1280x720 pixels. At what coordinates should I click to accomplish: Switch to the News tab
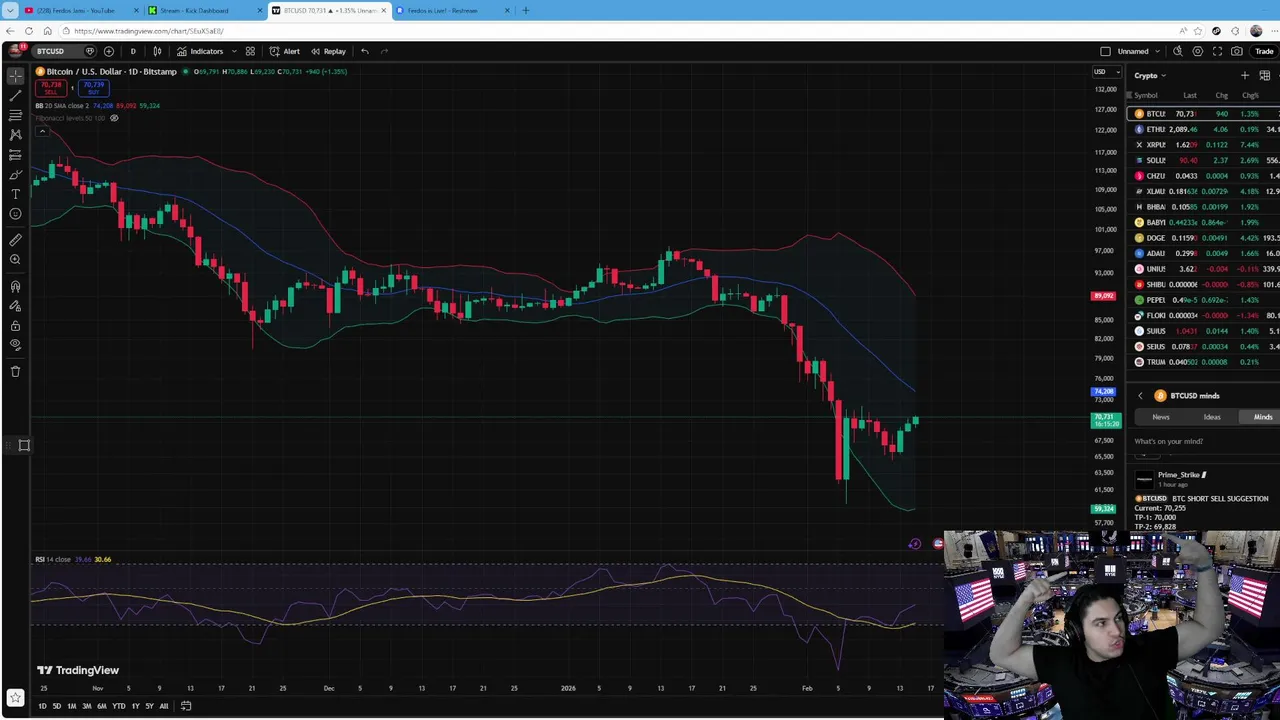coord(1160,417)
